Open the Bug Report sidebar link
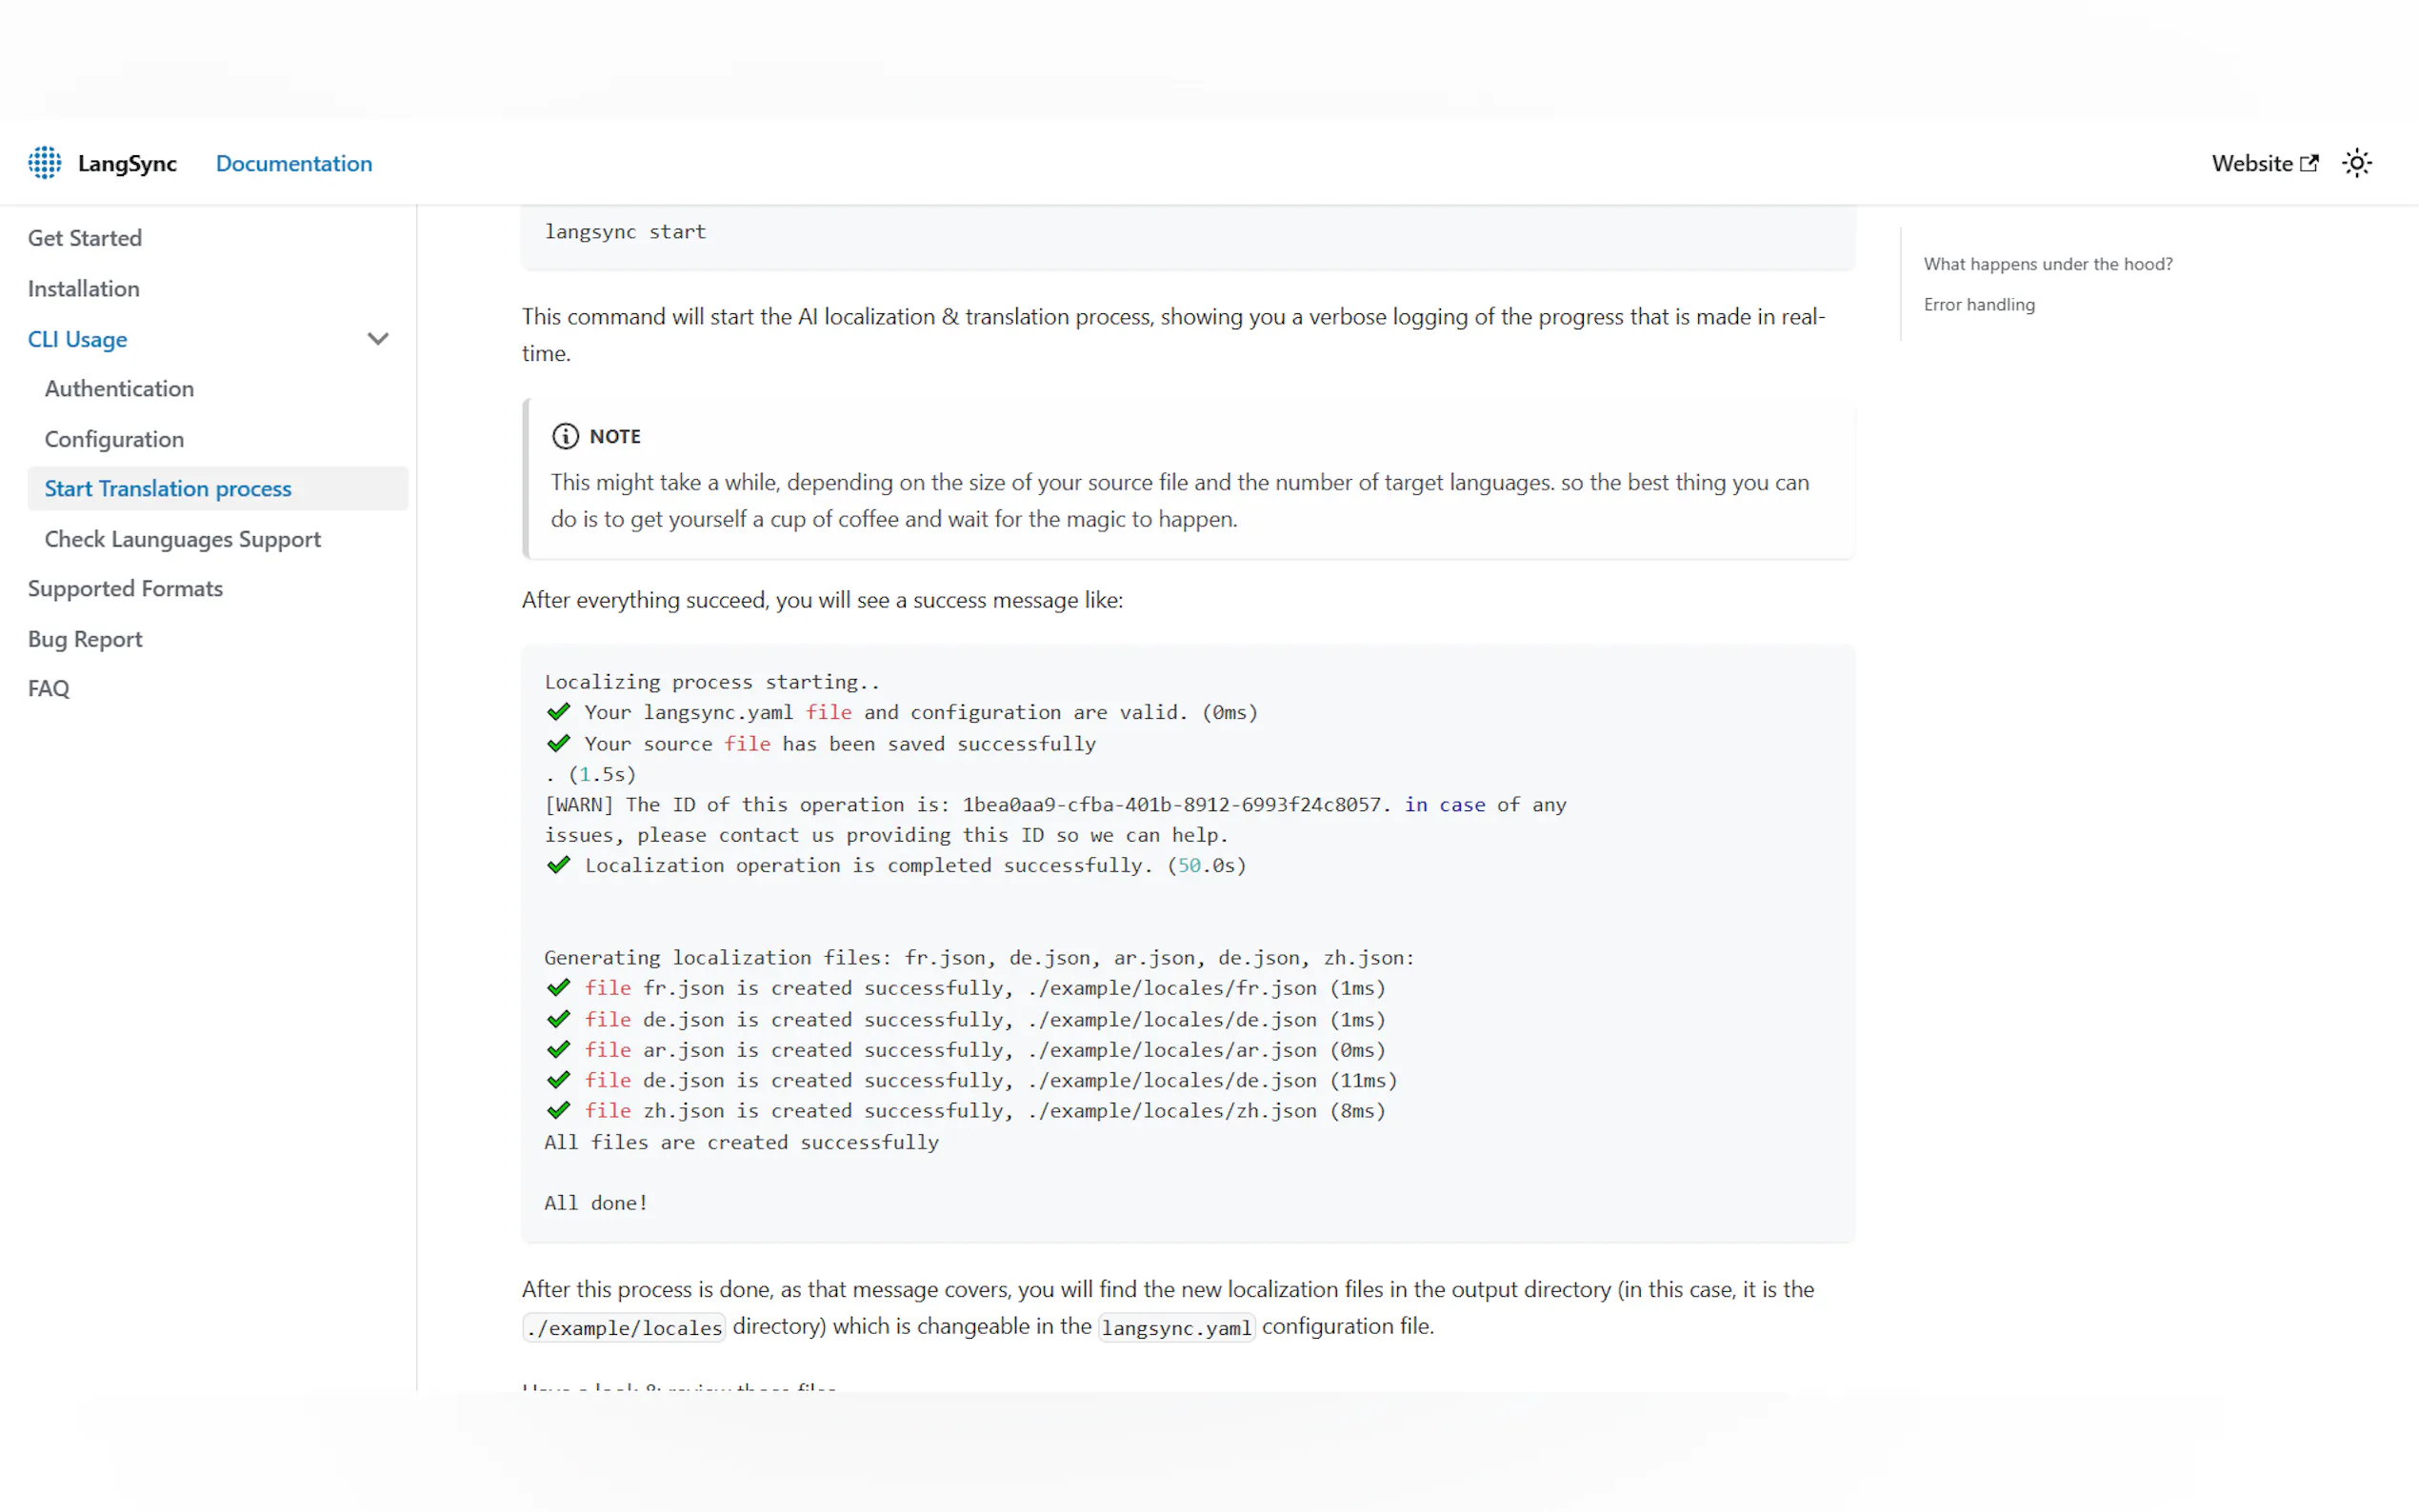 [85, 639]
